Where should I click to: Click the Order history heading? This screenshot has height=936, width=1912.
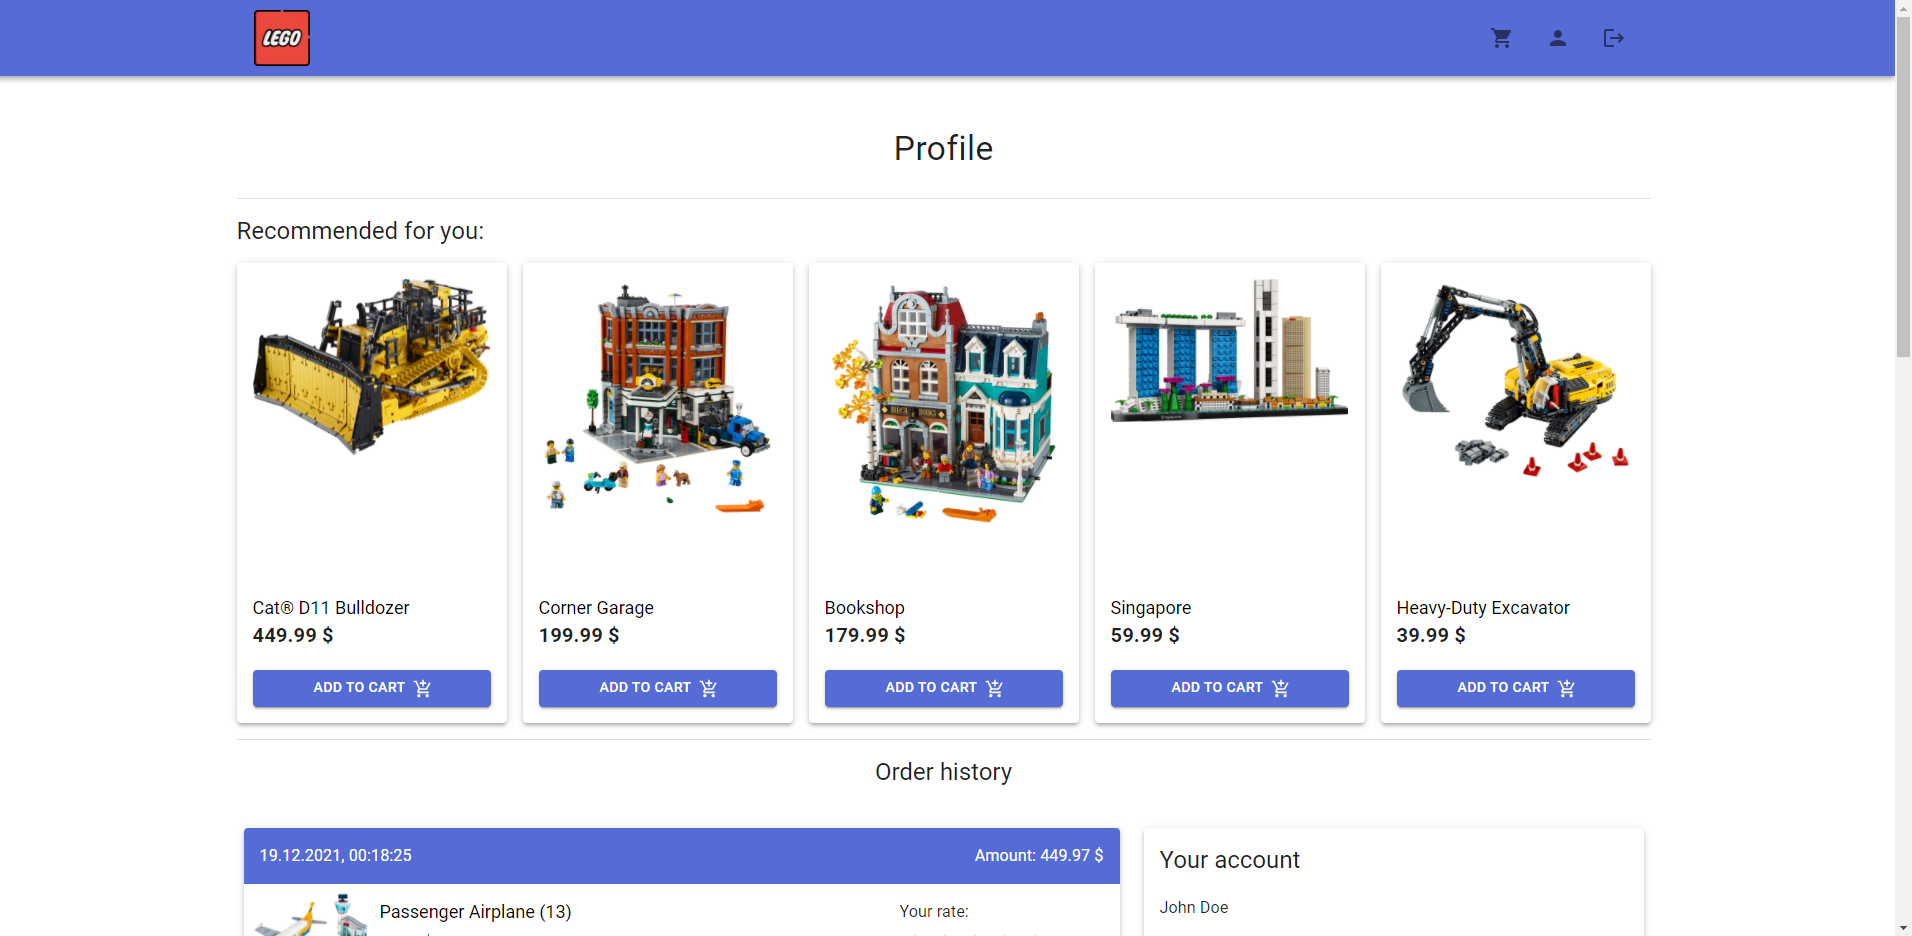(944, 772)
